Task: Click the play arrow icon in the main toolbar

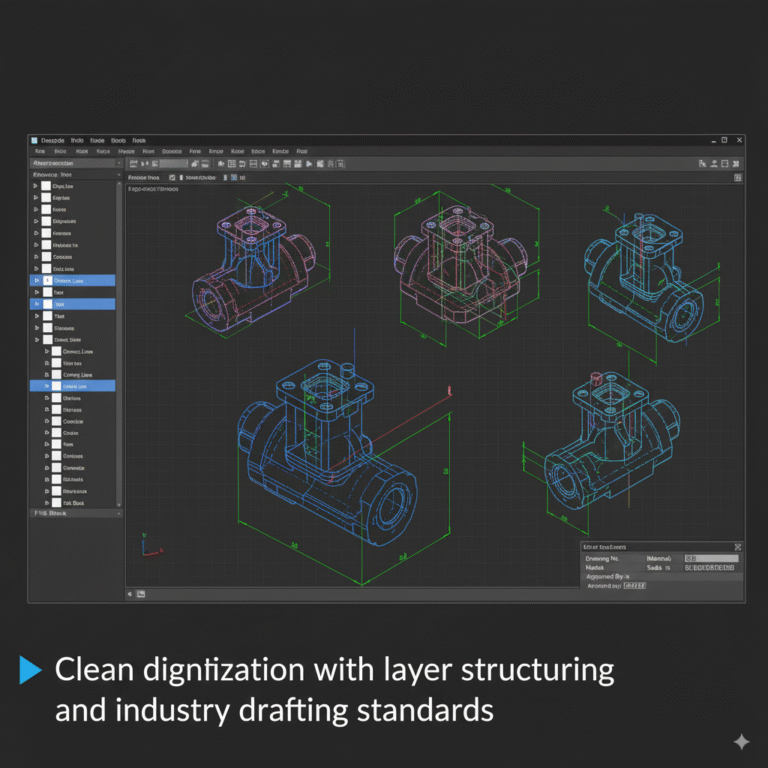Action: [310, 163]
